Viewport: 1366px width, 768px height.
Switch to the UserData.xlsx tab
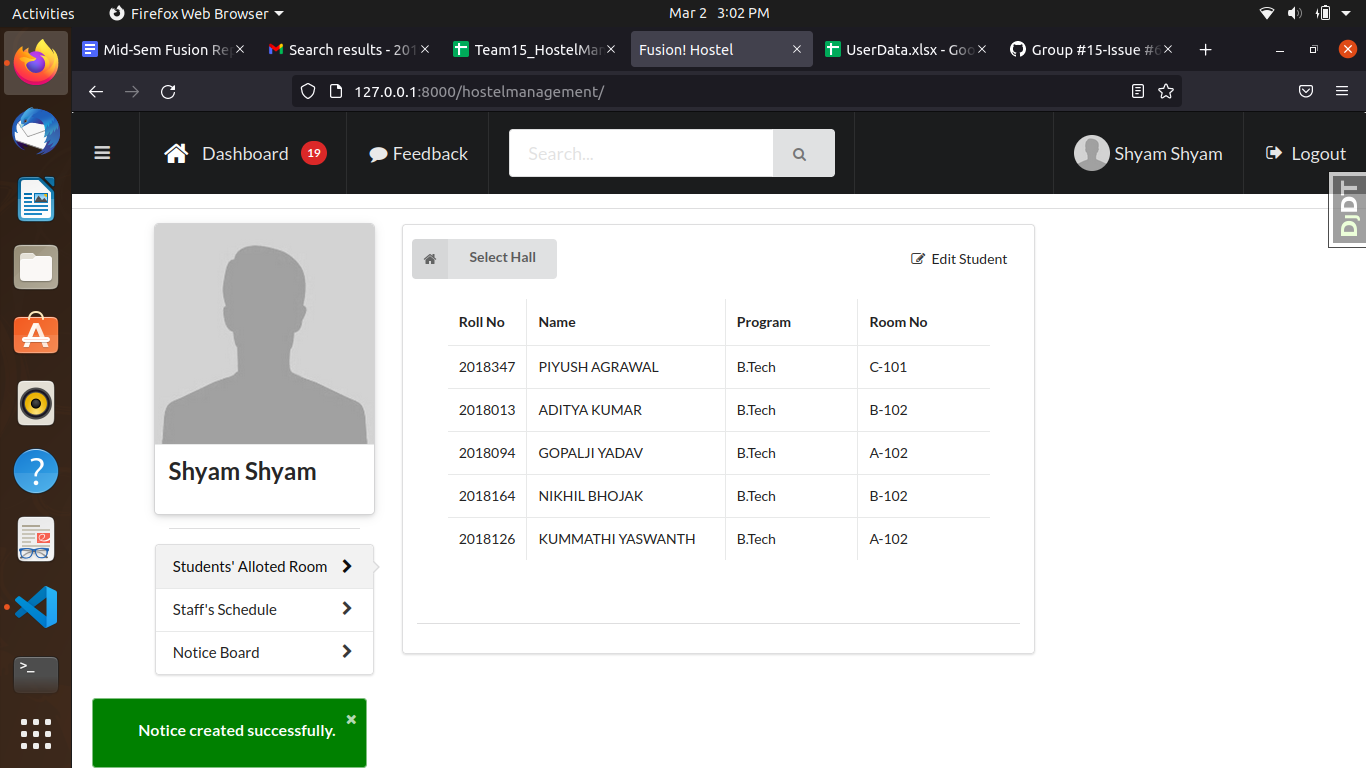(x=907, y=49)
